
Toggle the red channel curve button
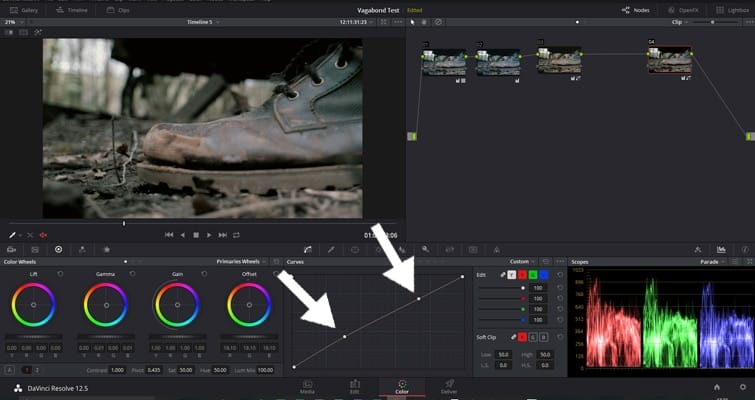(523, 274)
